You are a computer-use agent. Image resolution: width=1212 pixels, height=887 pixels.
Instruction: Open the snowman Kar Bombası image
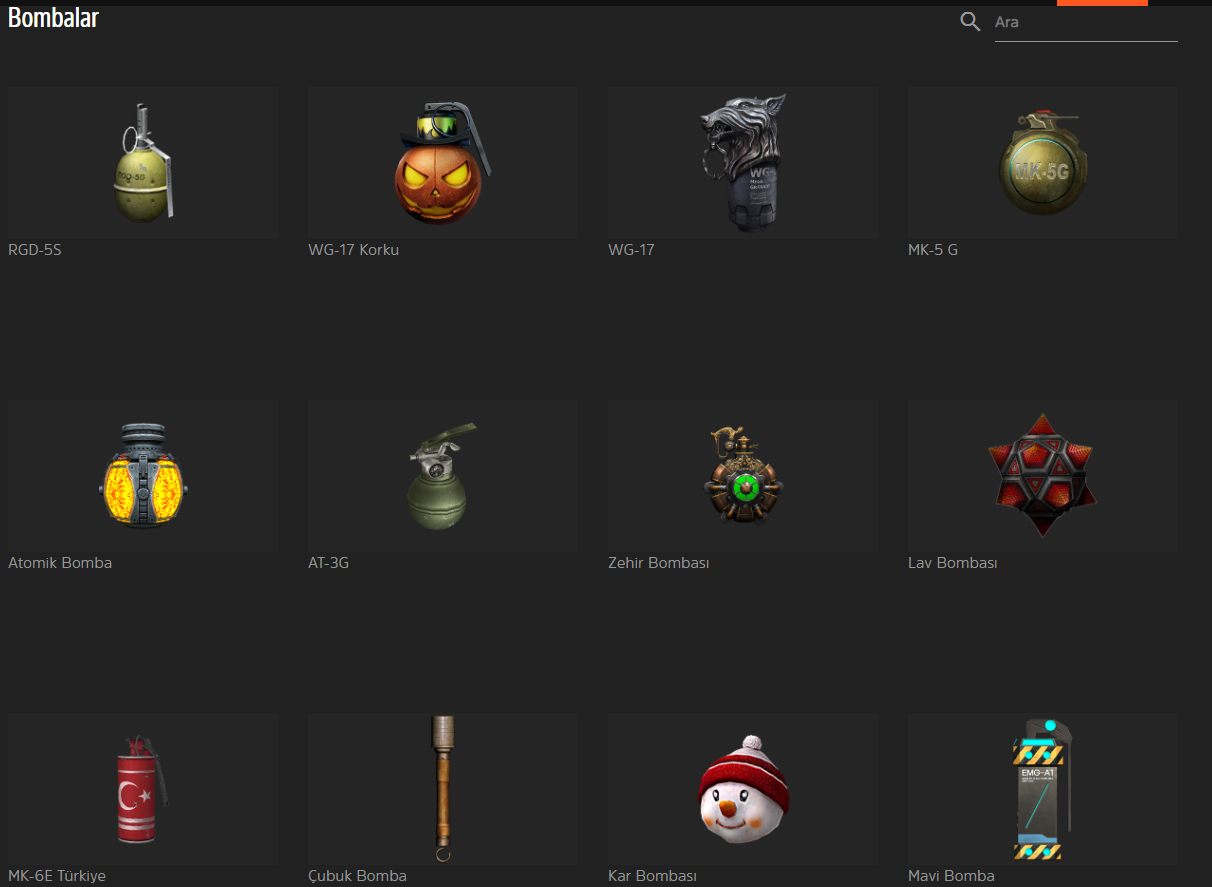point(742,789)
